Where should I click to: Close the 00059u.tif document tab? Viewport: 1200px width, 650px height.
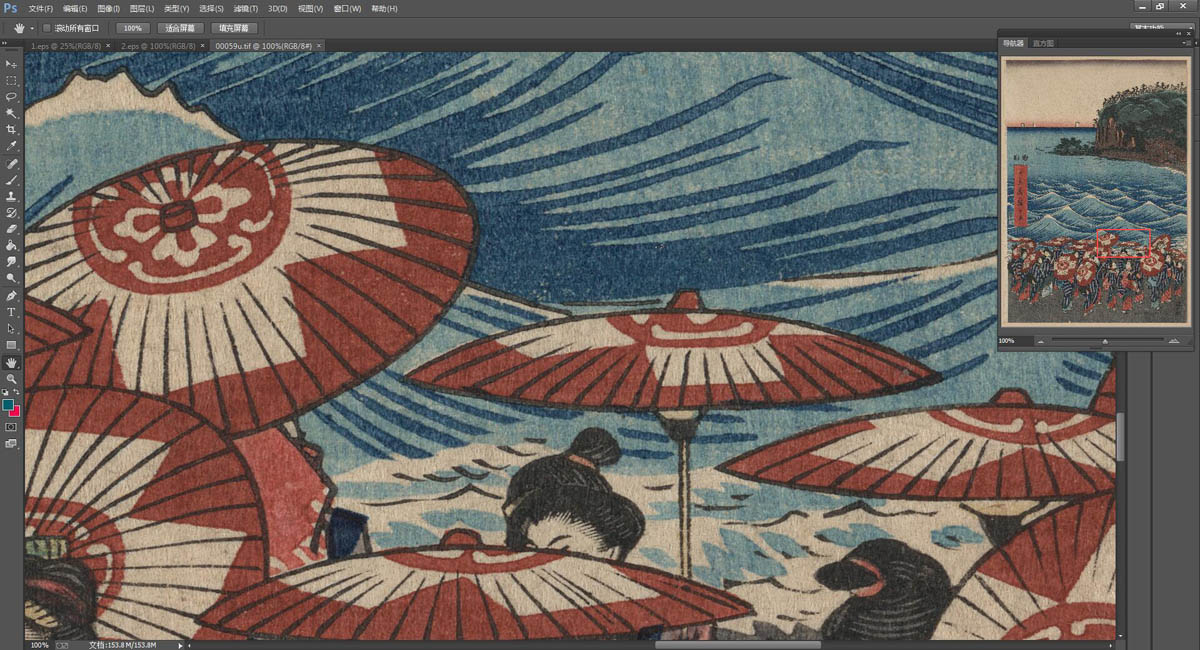tap(321, 46)
